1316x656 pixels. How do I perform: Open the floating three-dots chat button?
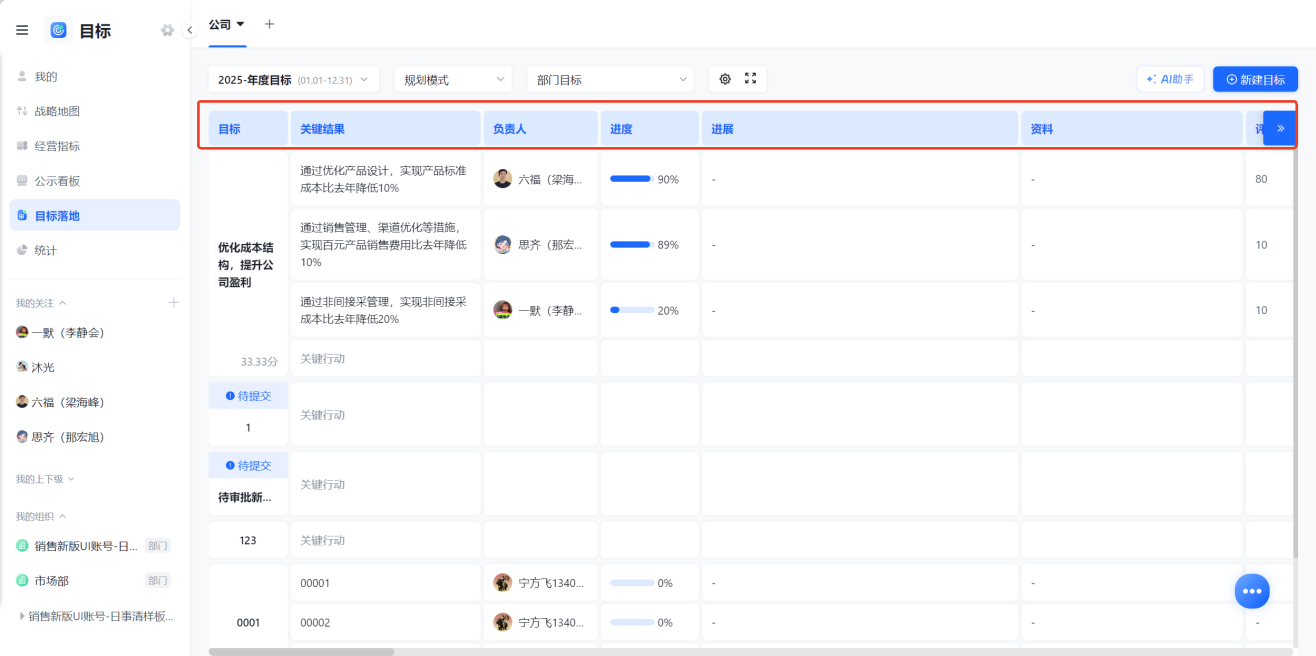pyautogui.click(x=1252, y=591)
